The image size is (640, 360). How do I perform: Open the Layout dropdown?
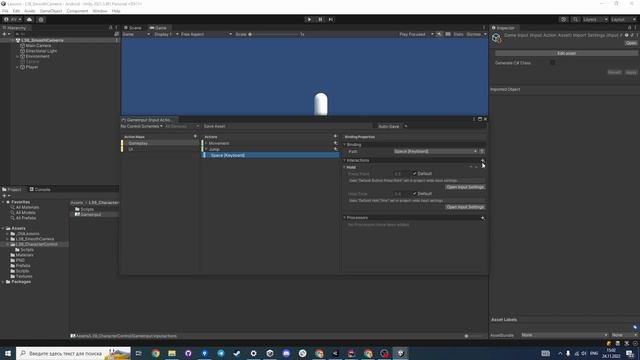[x=623, y=19]
